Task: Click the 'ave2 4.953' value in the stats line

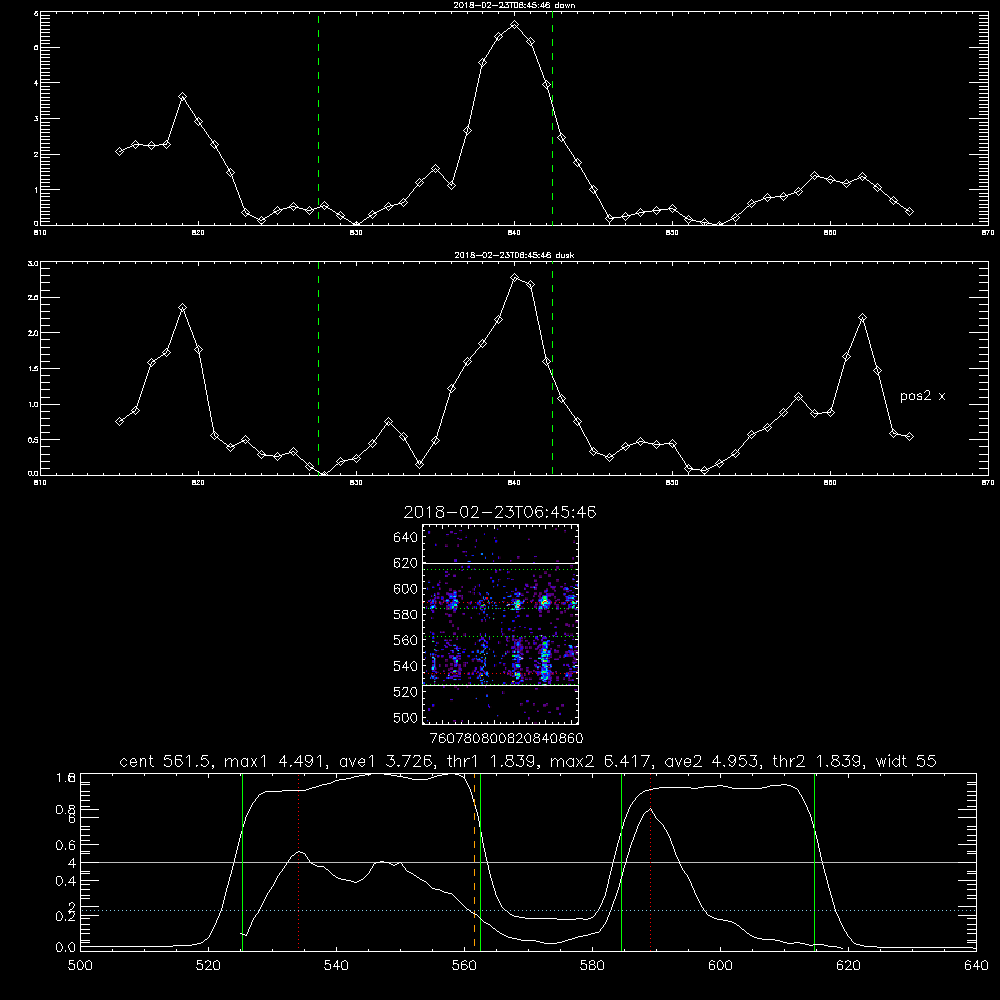Action: (710, 761)
